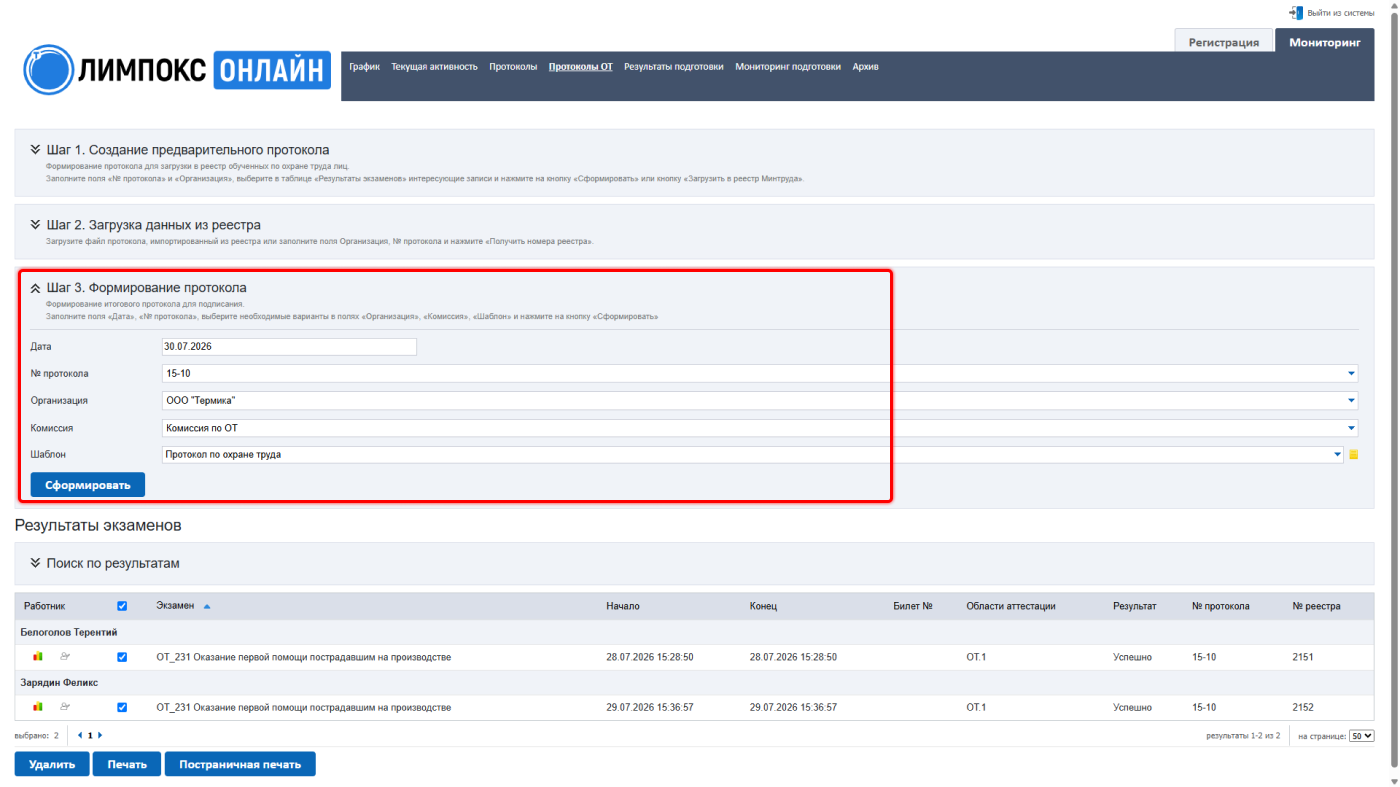Open Результаты подготовки in the menu

674,67
